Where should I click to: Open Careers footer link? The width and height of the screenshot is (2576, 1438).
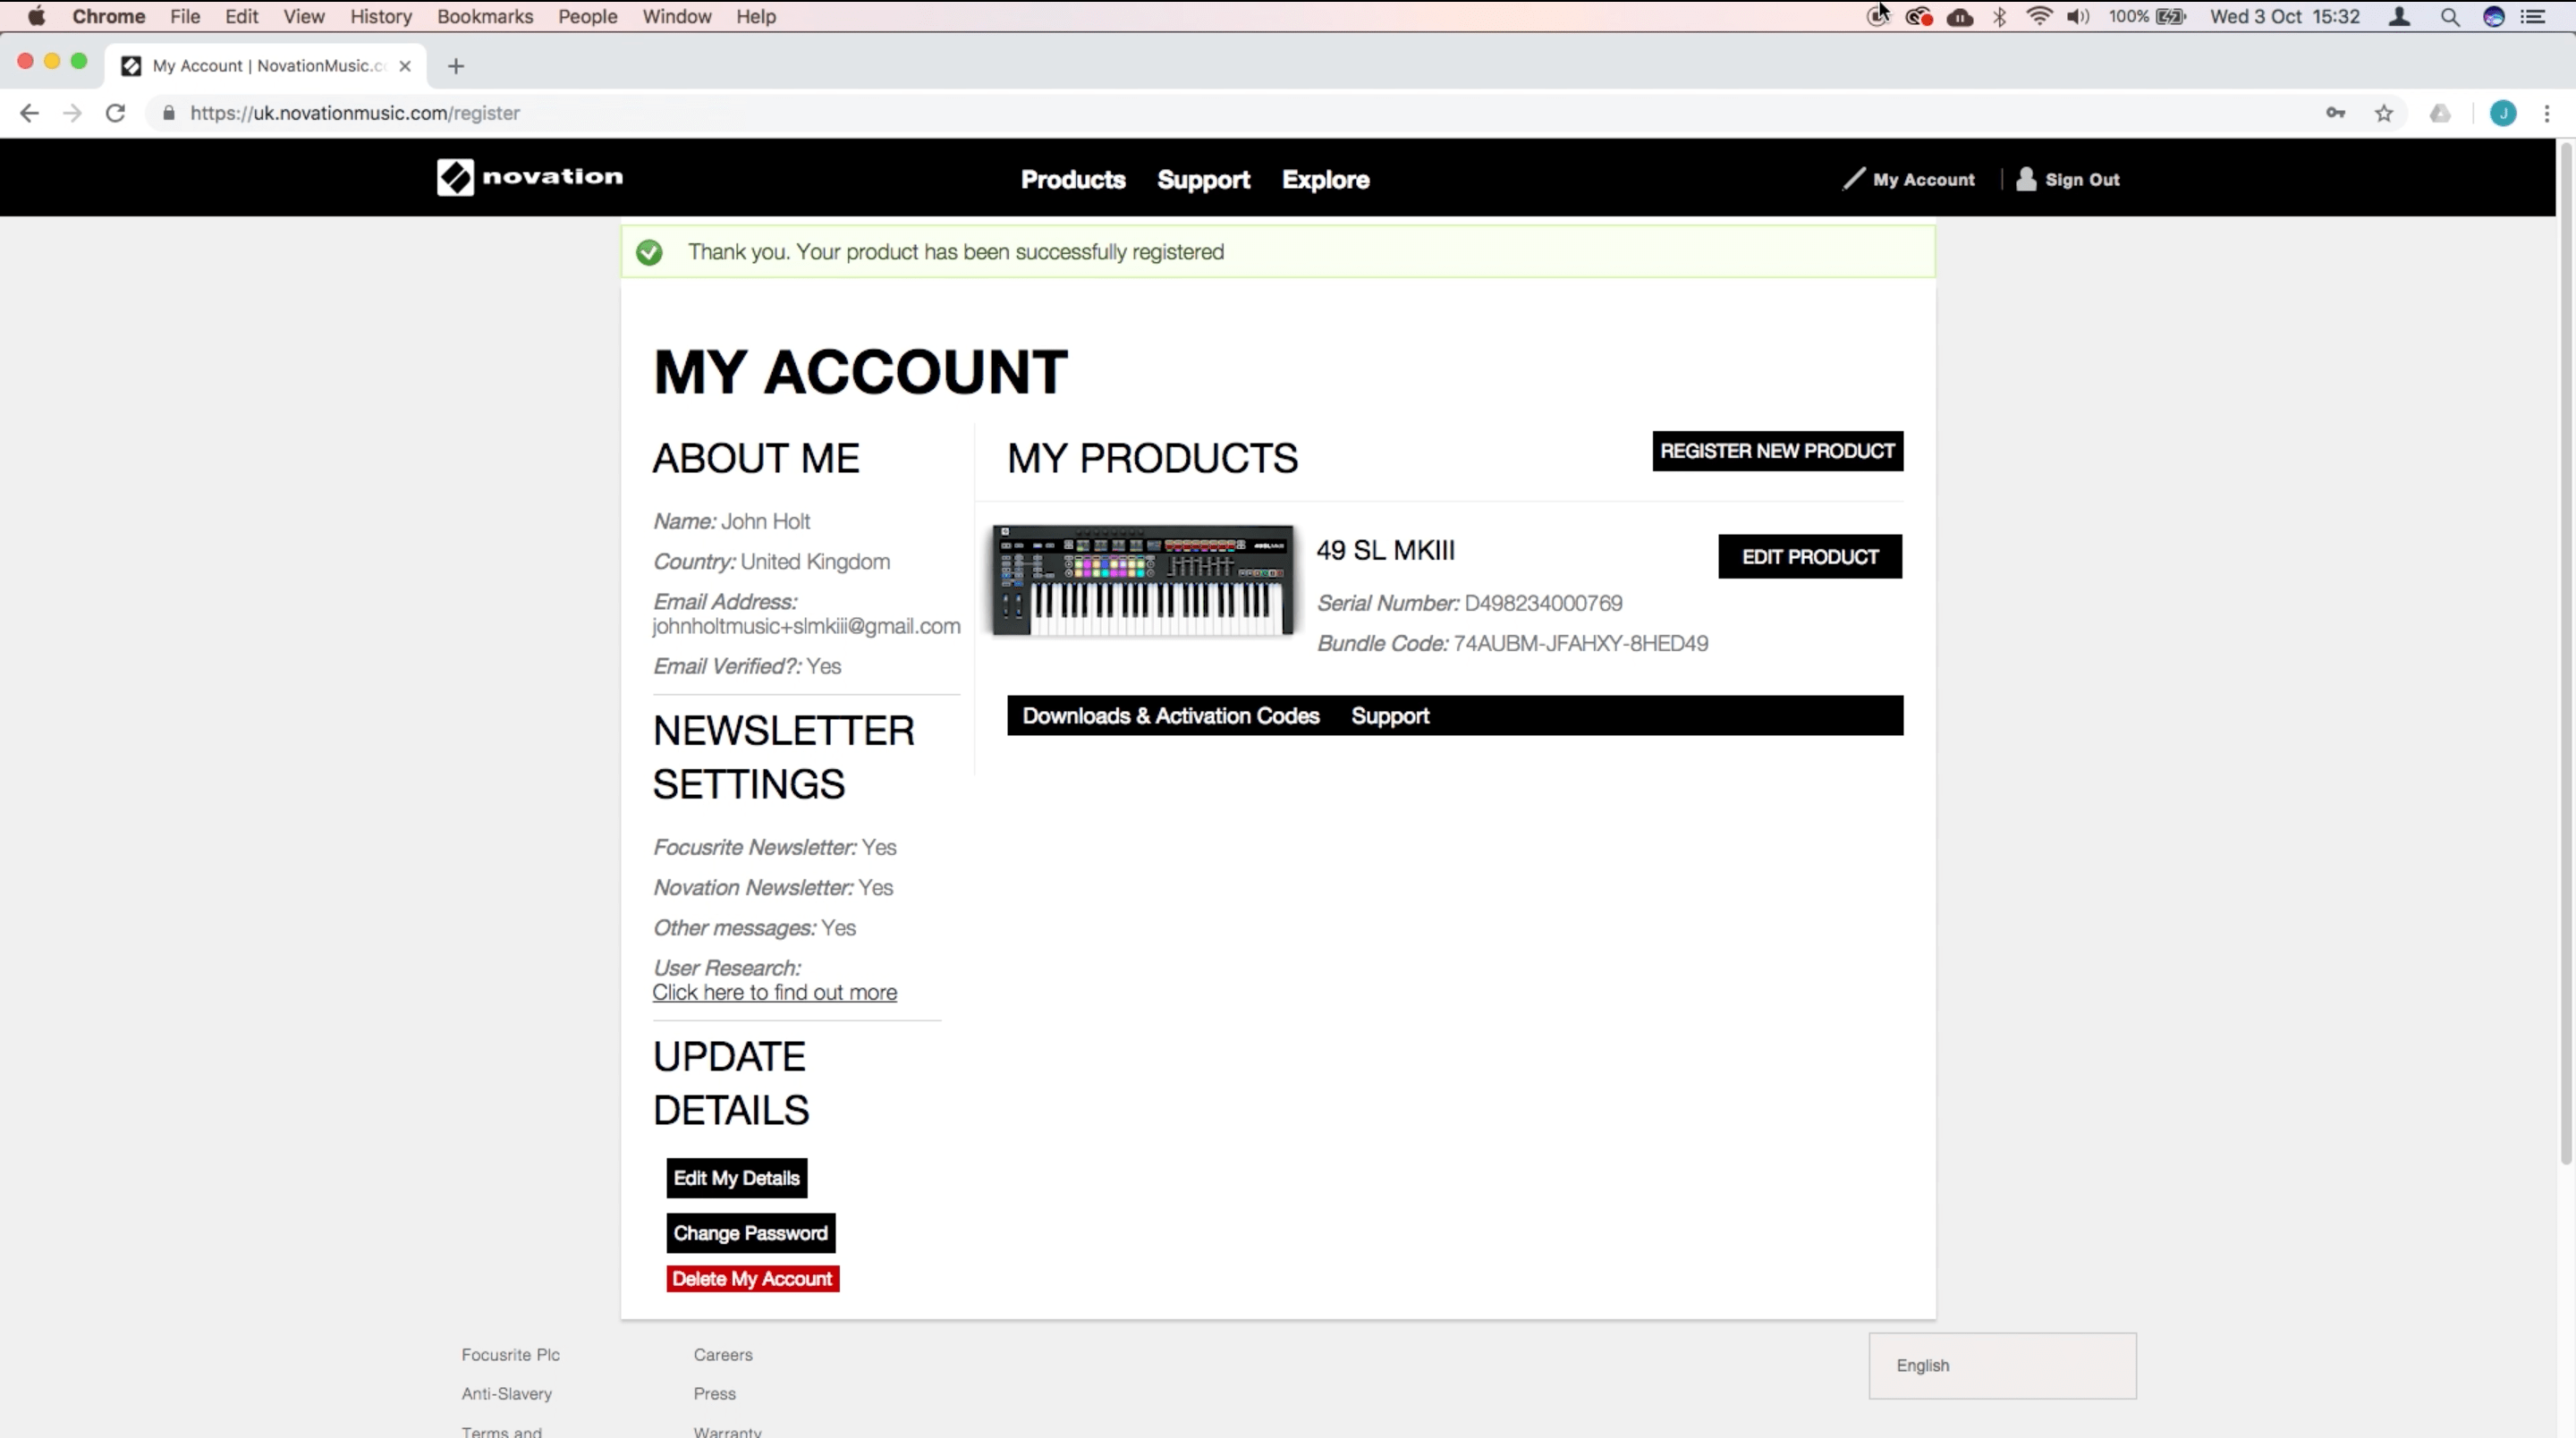(x=723, y=1355)
